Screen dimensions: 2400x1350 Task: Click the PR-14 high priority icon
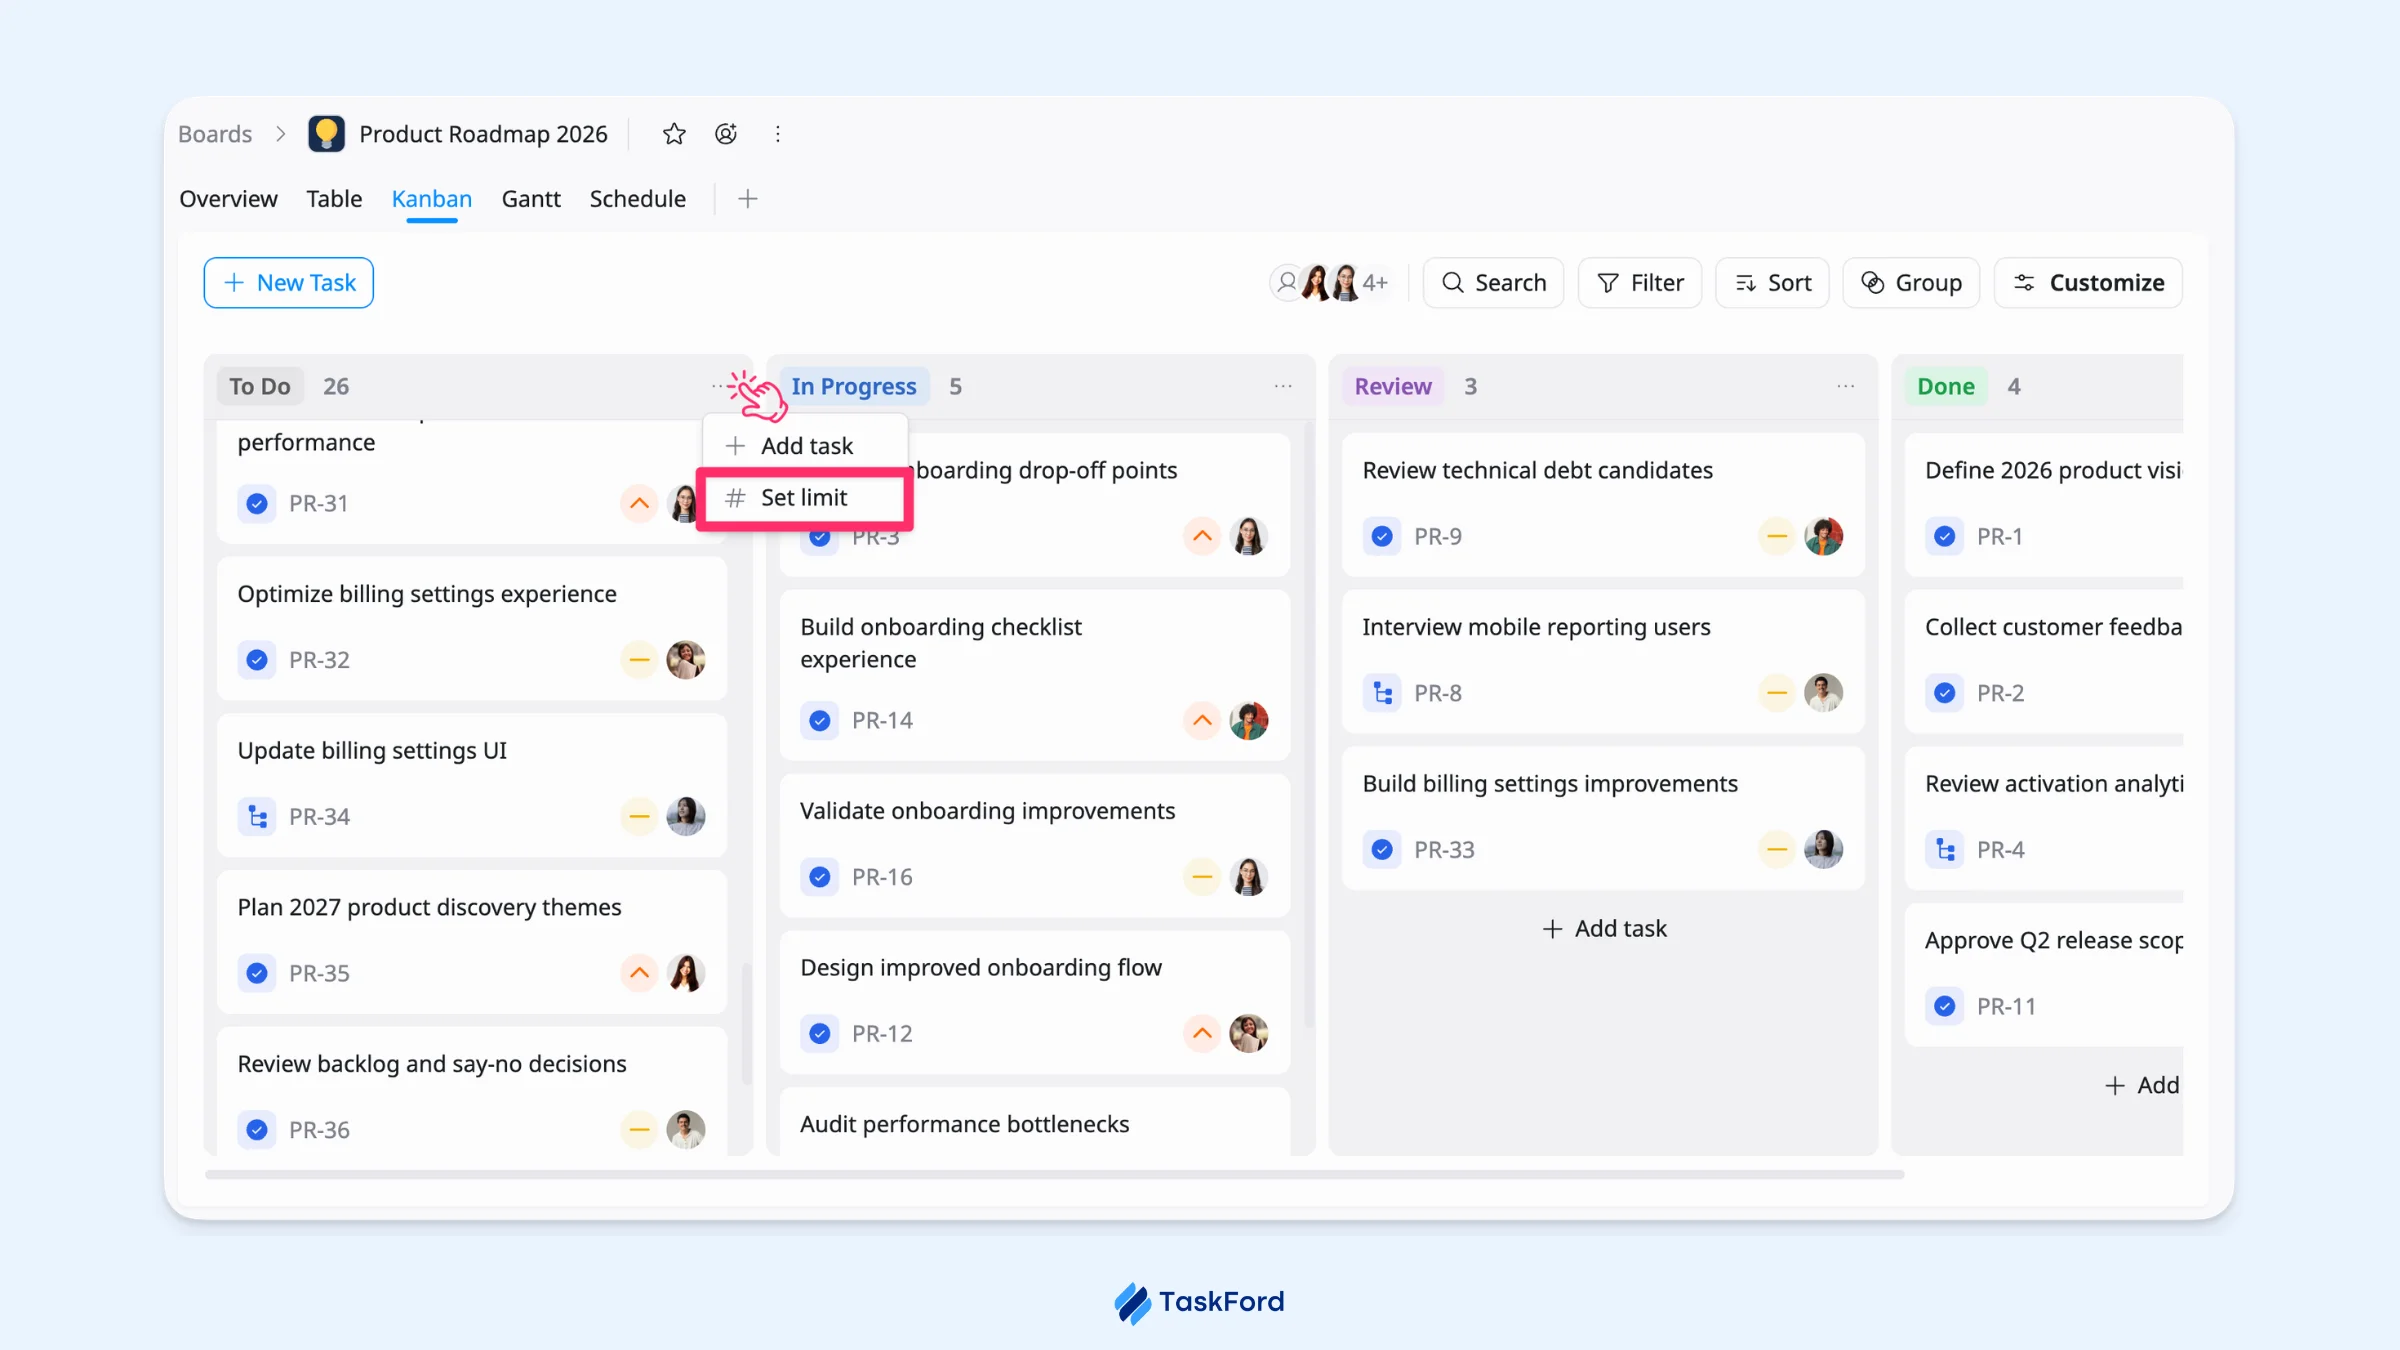pos(1202,720)
